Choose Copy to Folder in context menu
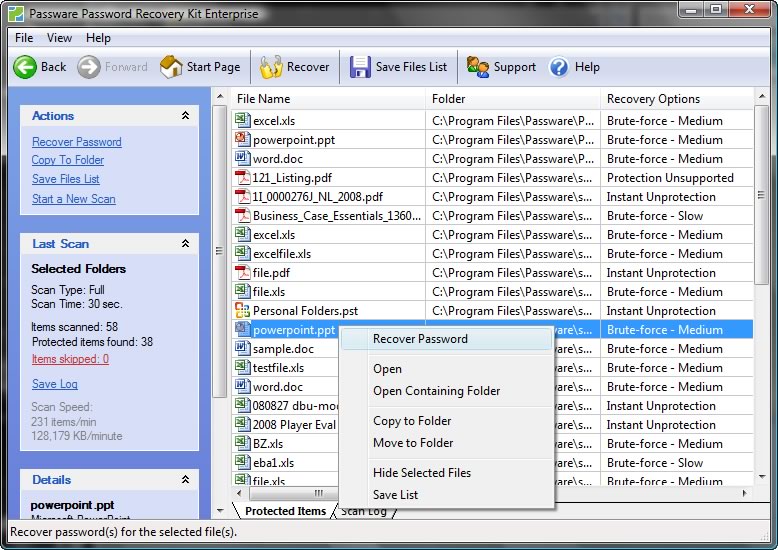Image resolution: width=778 pixels, height=550 pixels. (x=447, y=420)
